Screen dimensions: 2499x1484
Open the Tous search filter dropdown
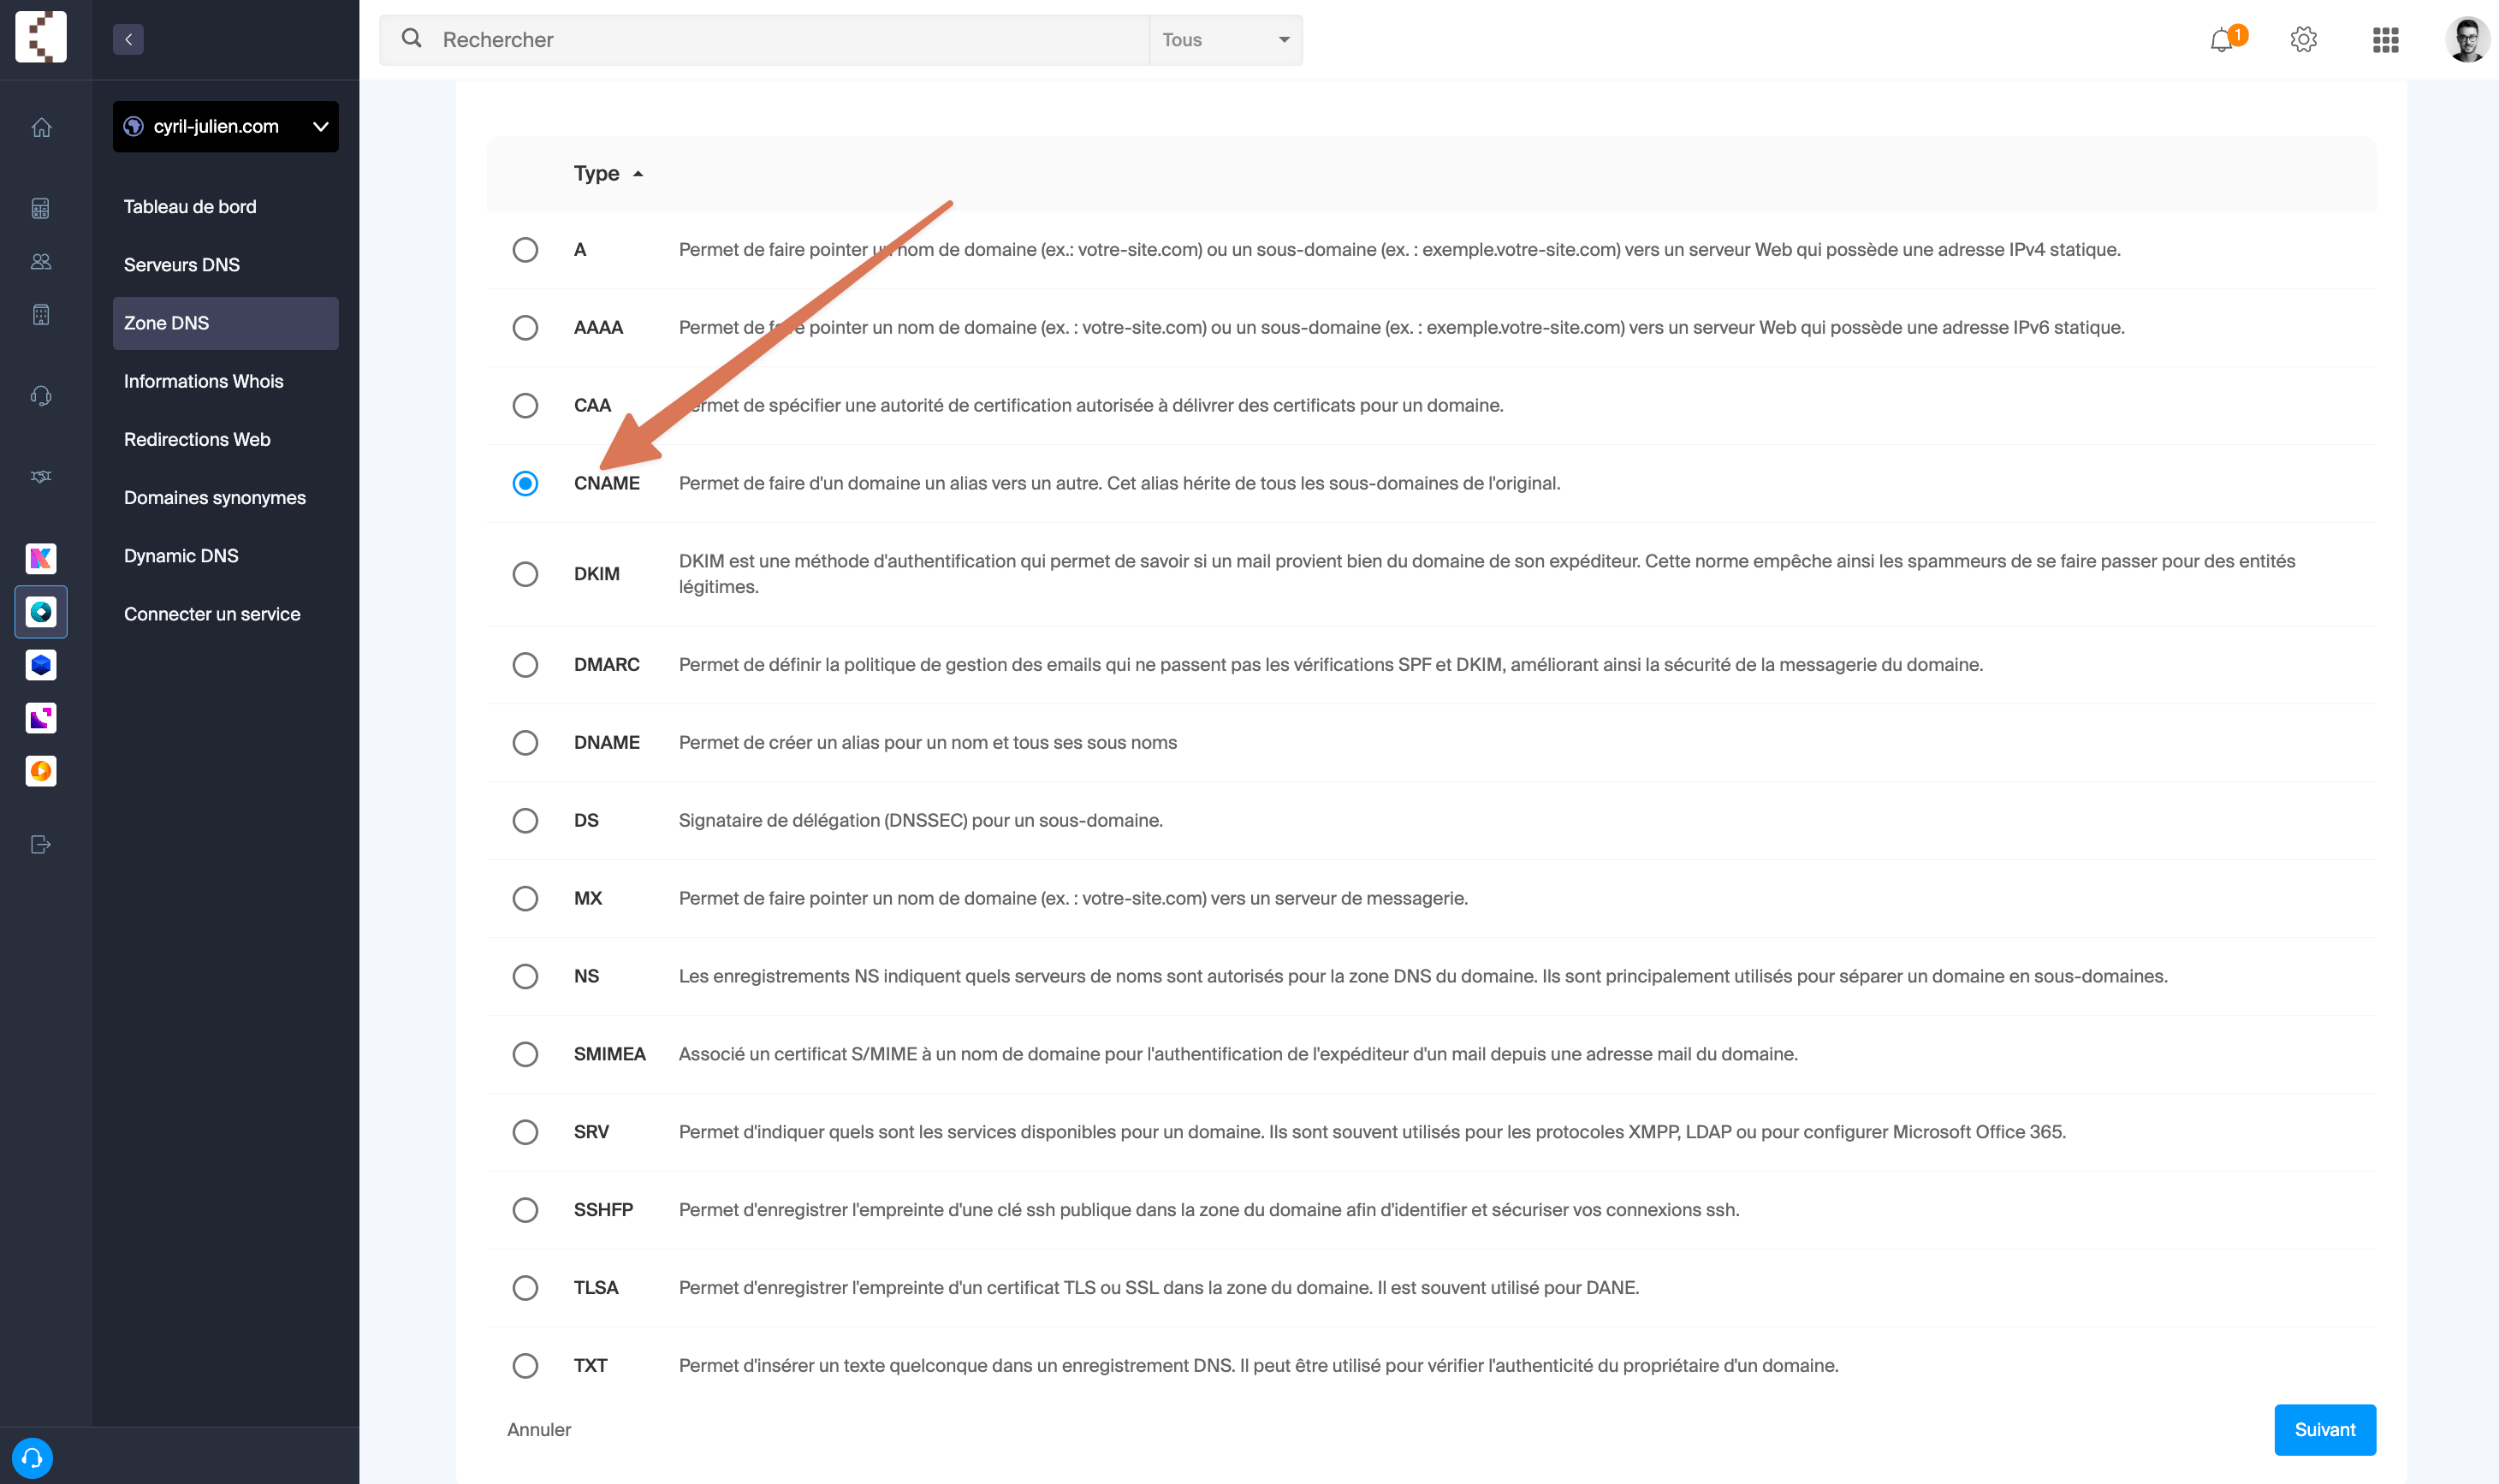click(1225, 40)
